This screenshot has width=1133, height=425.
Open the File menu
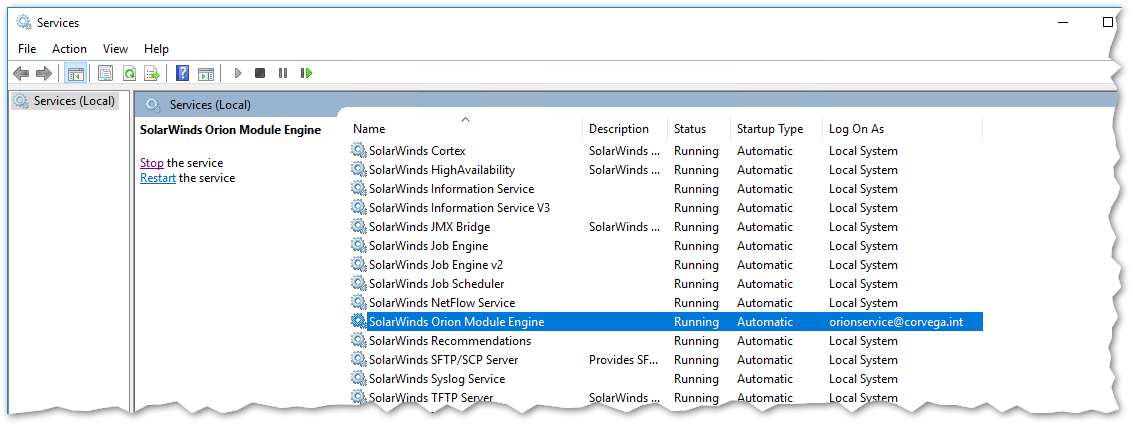click(x=27, y=48)
